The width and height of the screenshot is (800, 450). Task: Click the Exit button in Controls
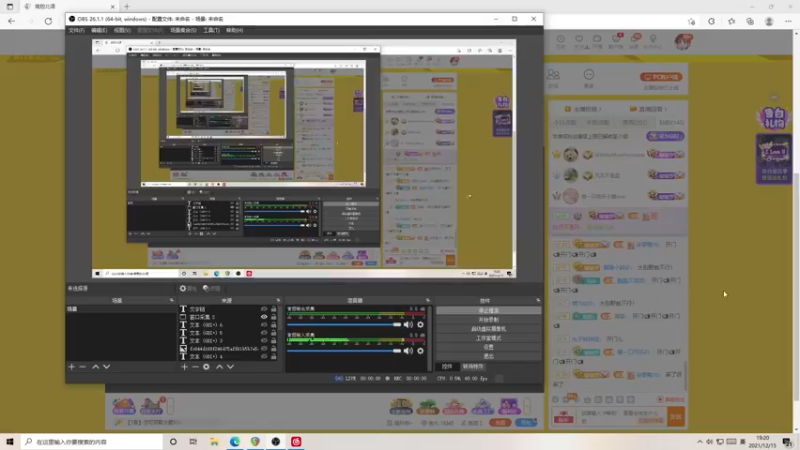coord(488,356)
